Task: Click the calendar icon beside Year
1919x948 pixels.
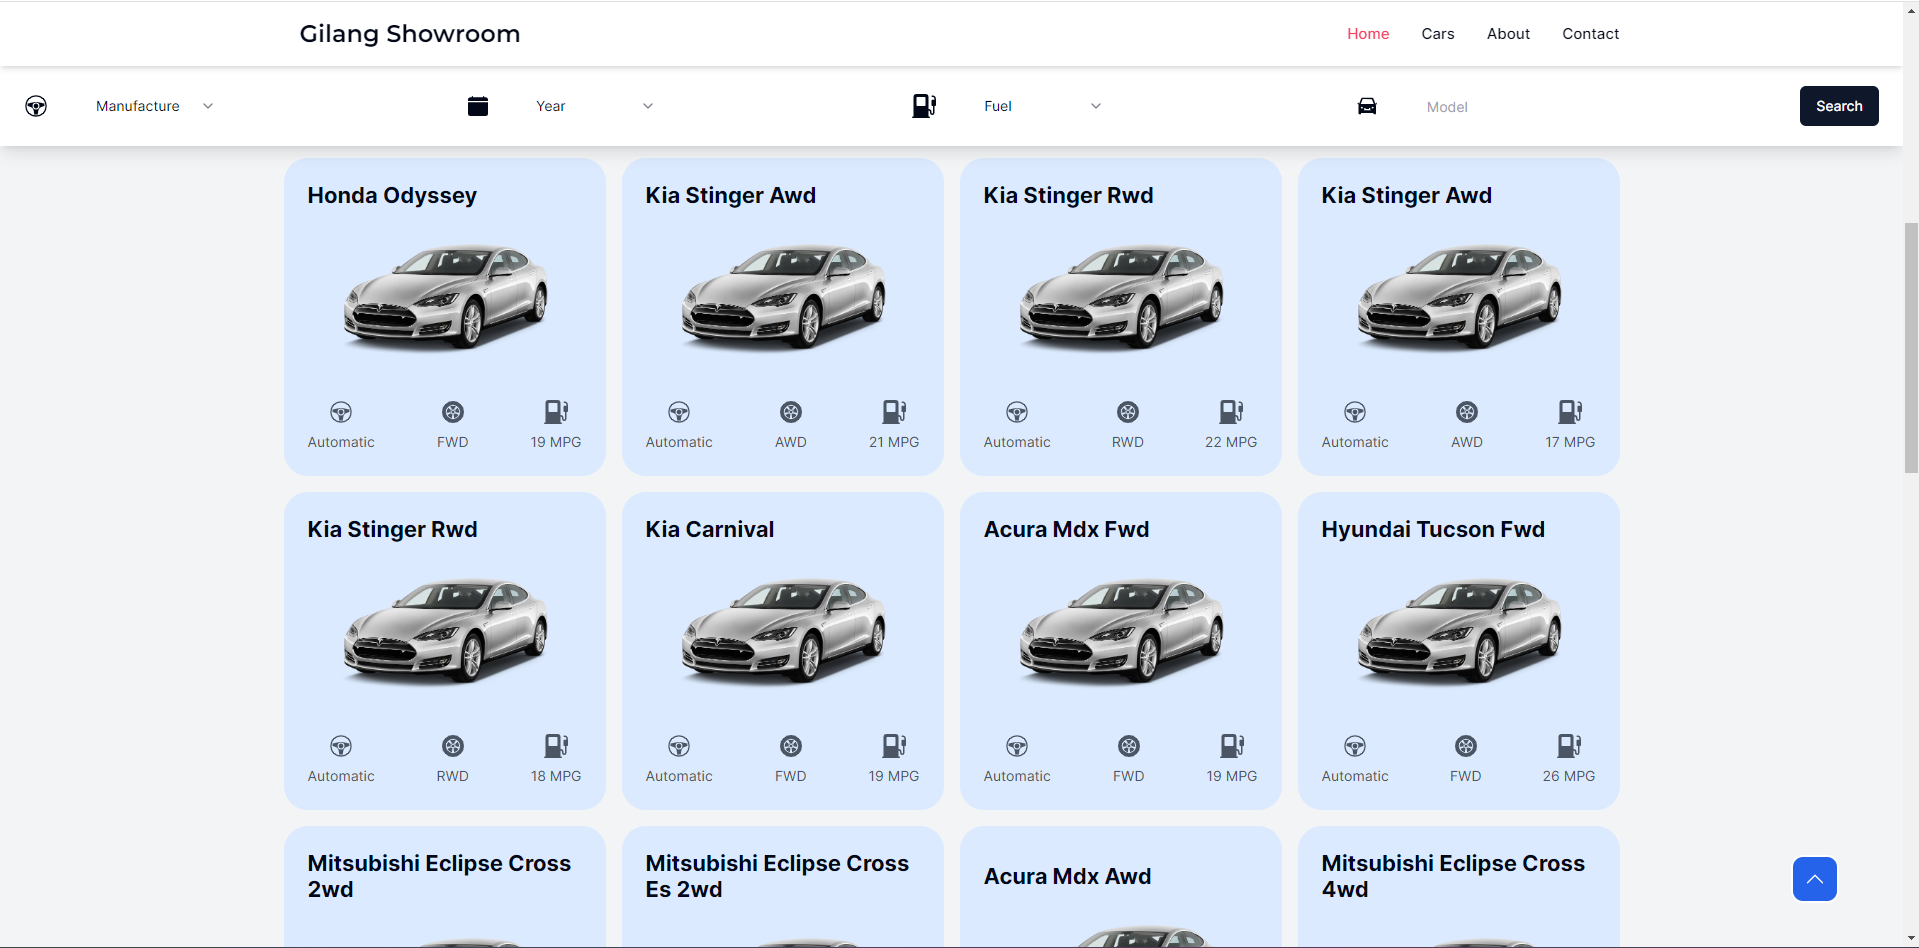Action: pos(478,106)
